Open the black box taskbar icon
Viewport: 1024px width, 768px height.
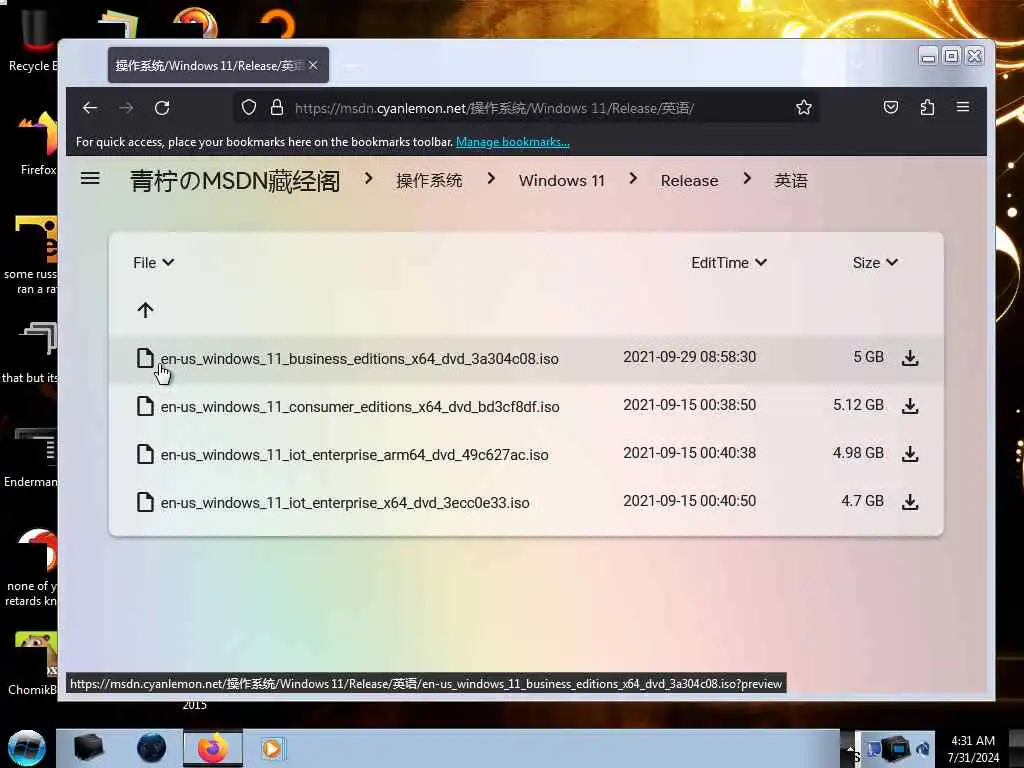pyautogui.click(x=89, y=748)
